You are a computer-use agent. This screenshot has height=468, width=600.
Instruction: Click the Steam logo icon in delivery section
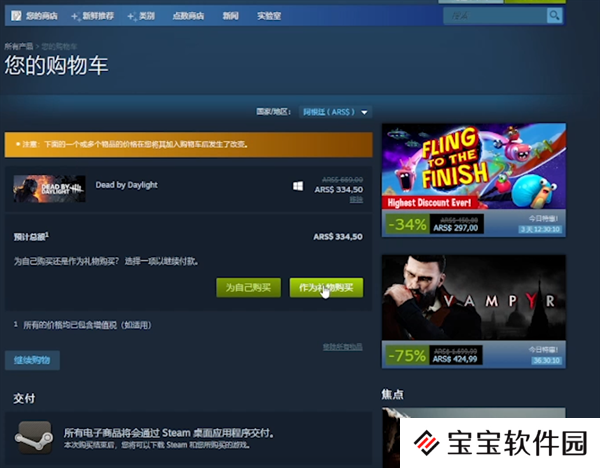[x=34, y=437]
